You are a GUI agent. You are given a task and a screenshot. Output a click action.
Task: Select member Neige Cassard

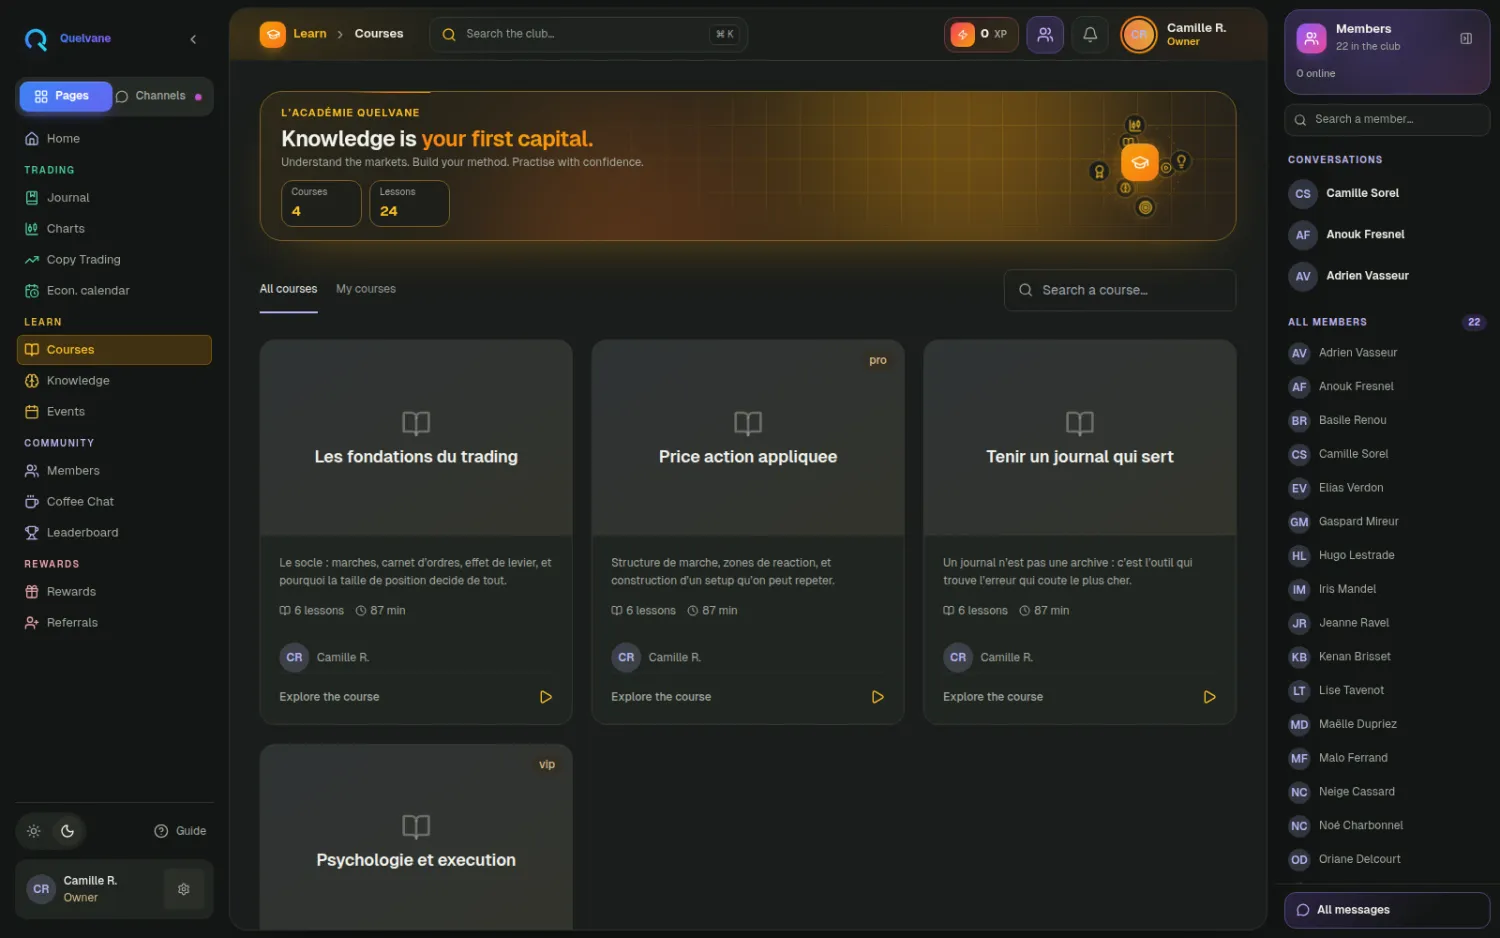1387,792
